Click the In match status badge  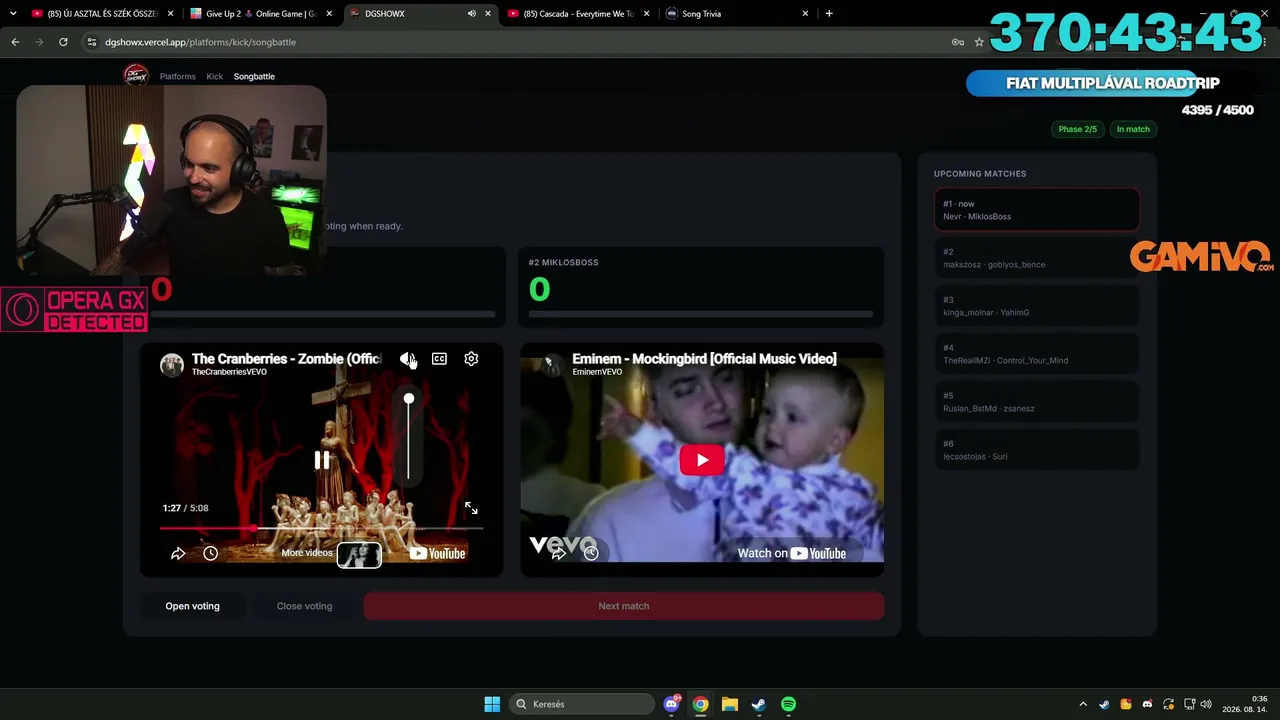click(1133, 129)
